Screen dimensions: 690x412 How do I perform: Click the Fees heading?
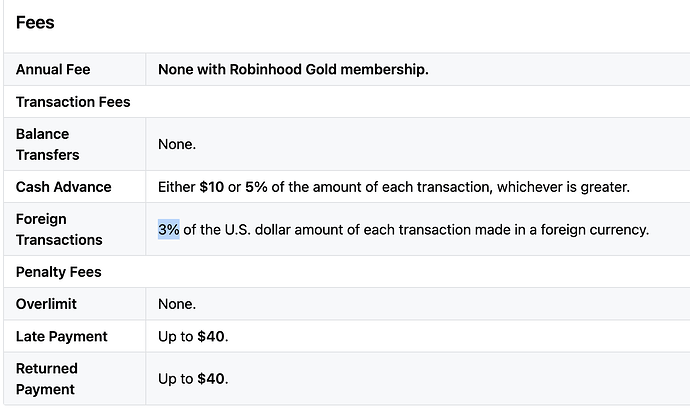[35, 22]
